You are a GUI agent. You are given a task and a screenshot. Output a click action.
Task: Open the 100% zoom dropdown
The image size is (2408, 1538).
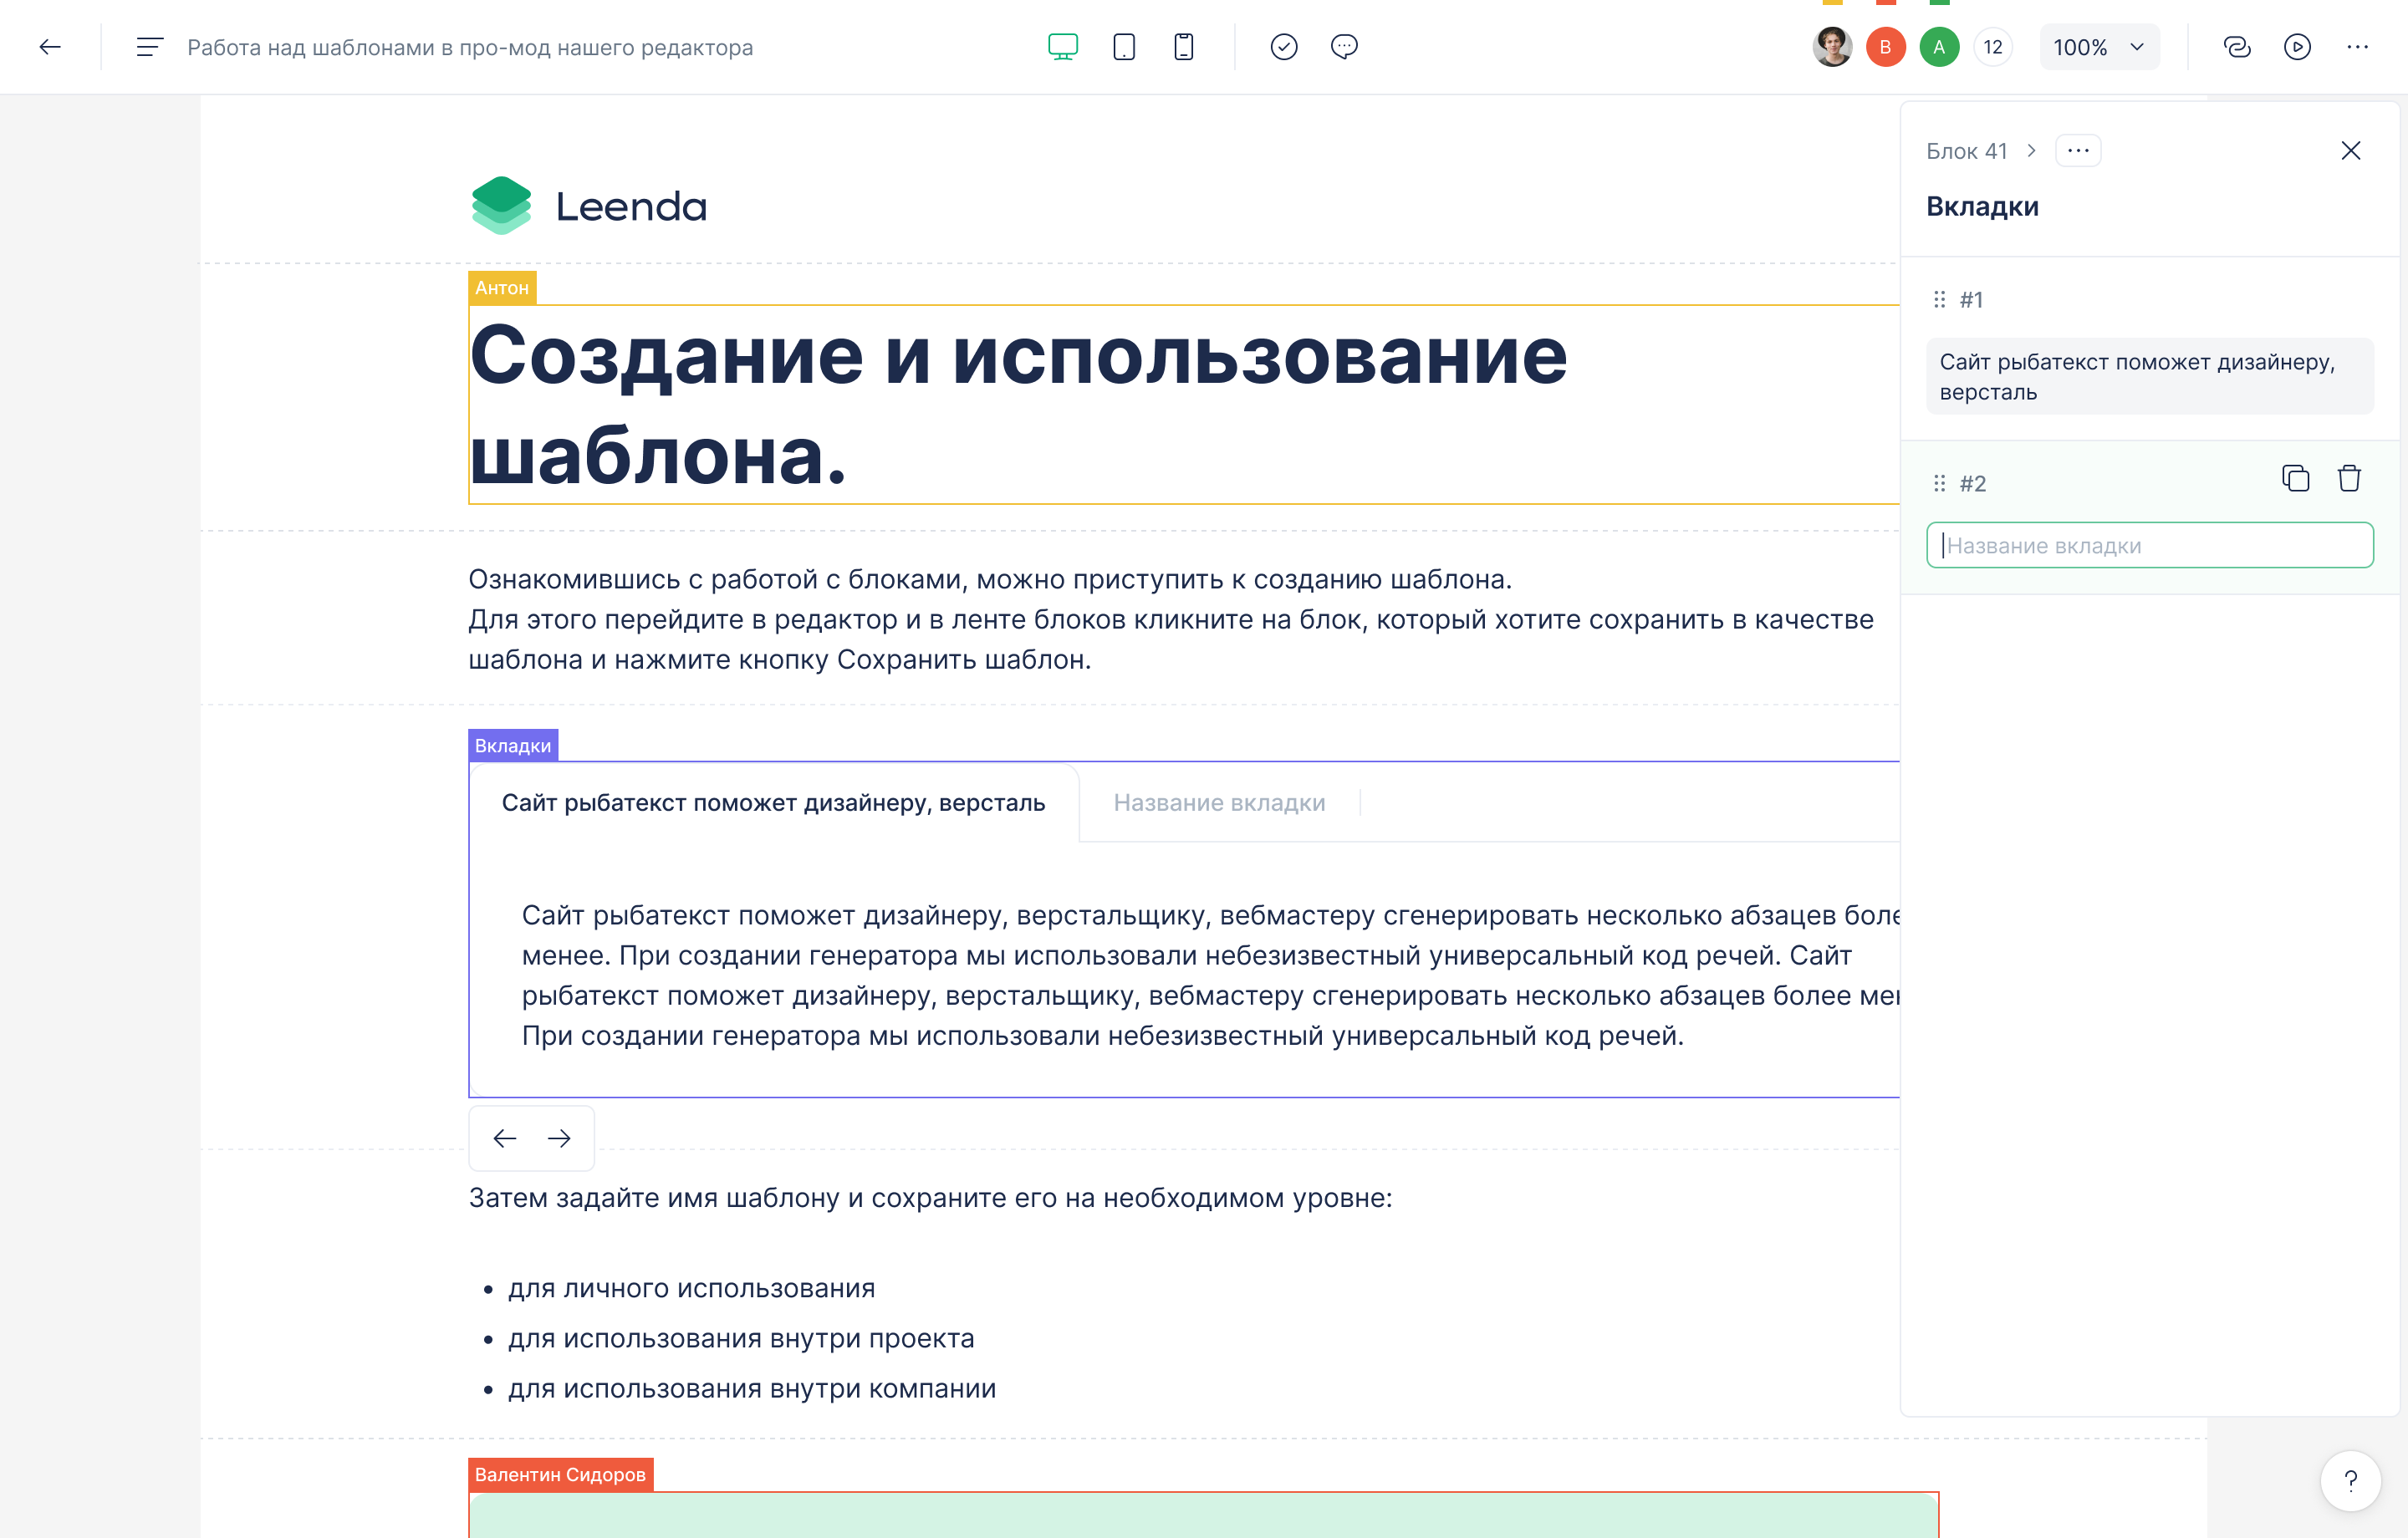pyautogui.click(x=2098, y=47)
